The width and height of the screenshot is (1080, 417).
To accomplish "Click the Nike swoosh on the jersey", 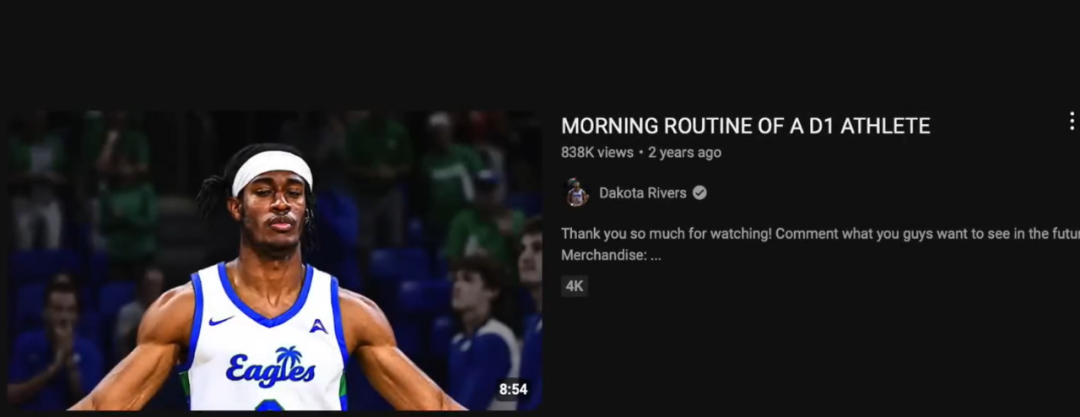I will tap(221, 320).
